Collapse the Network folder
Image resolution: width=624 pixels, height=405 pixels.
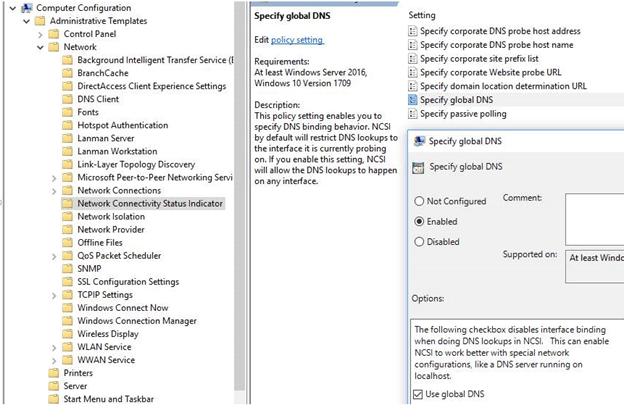(x=40, y=47)
